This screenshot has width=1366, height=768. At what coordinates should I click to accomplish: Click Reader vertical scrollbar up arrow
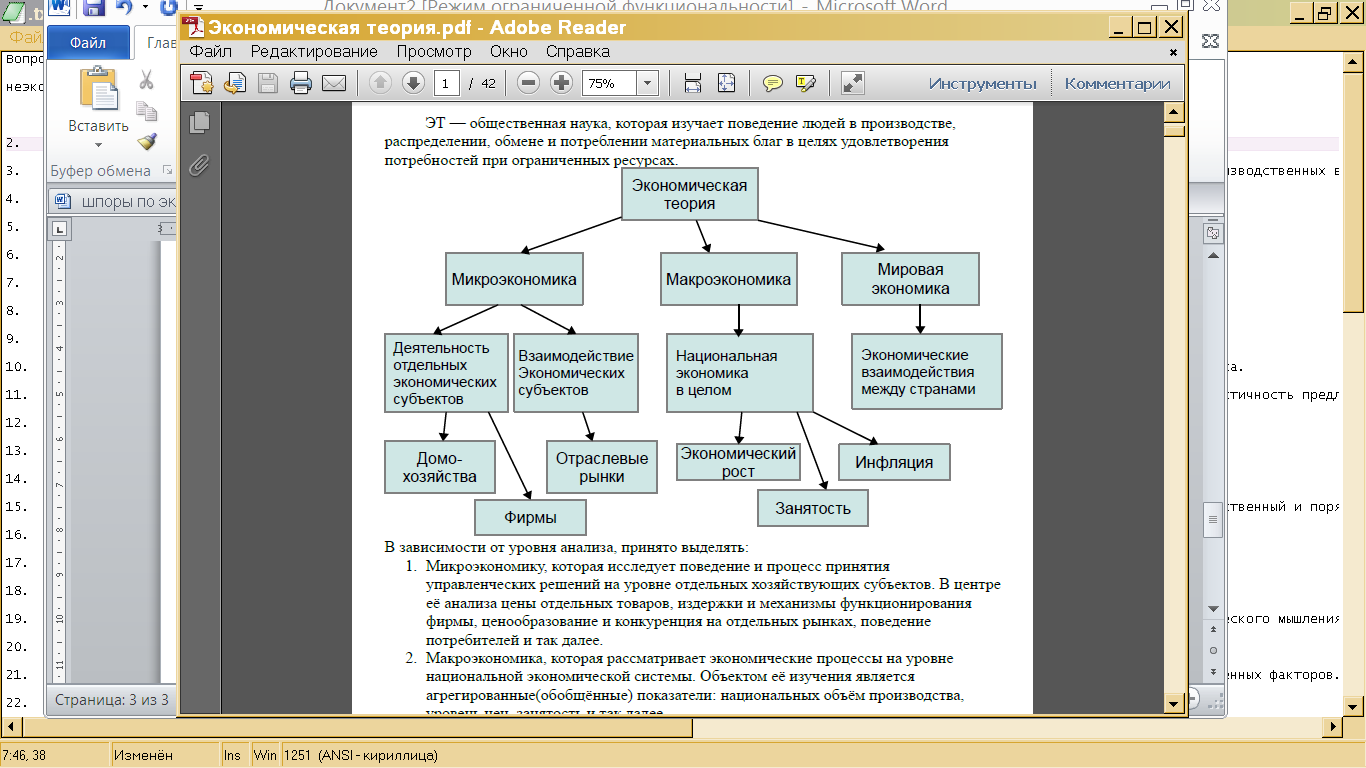point(1175,110)
